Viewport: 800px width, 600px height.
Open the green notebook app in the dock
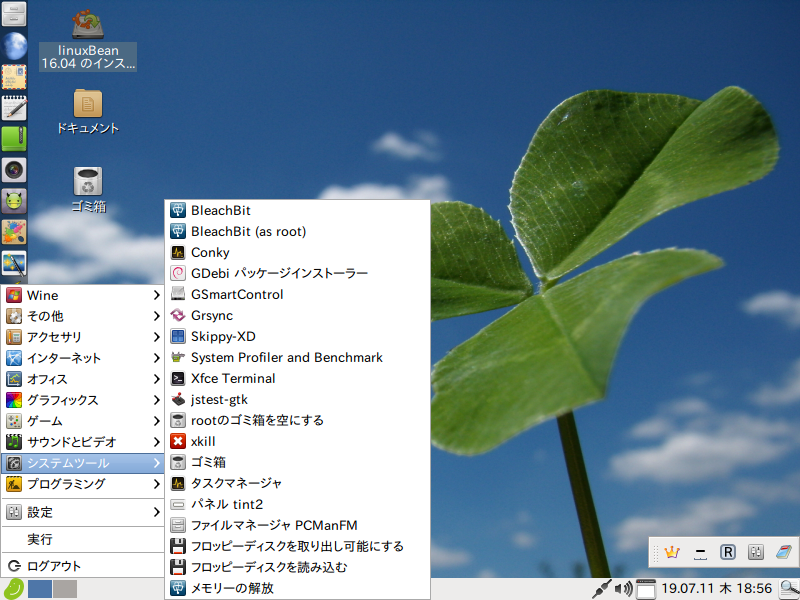point(14,138)
